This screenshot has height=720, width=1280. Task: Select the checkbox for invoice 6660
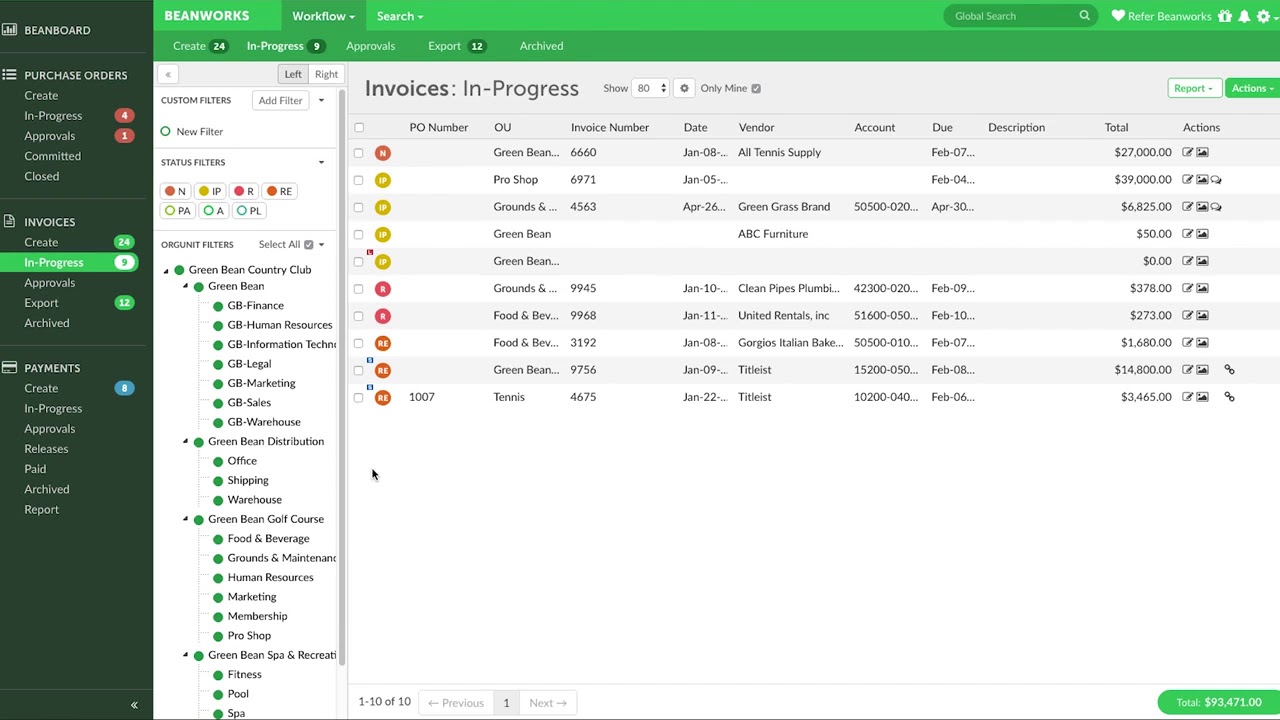359,153
